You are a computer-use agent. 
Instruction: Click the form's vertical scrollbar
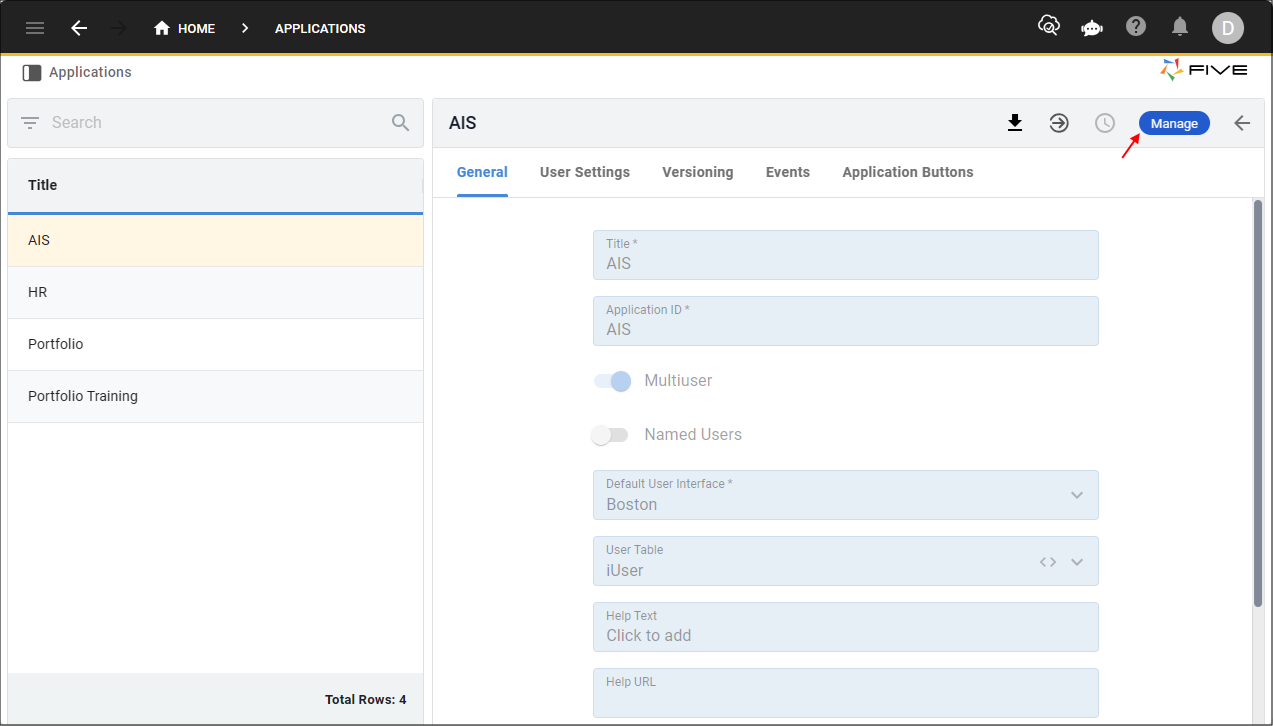pos(1258,402)
